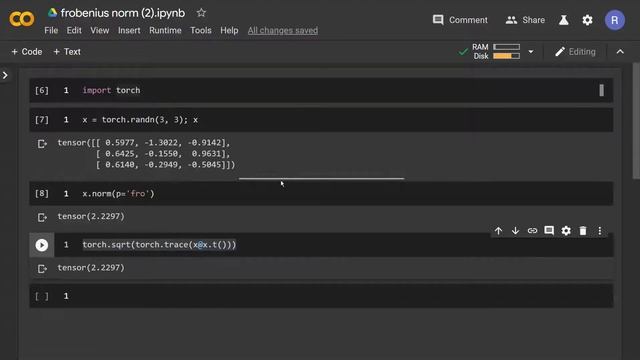Open the Colab logo home link
The image size is (640, 360).
pyautogui.click(x=22, y=19)
